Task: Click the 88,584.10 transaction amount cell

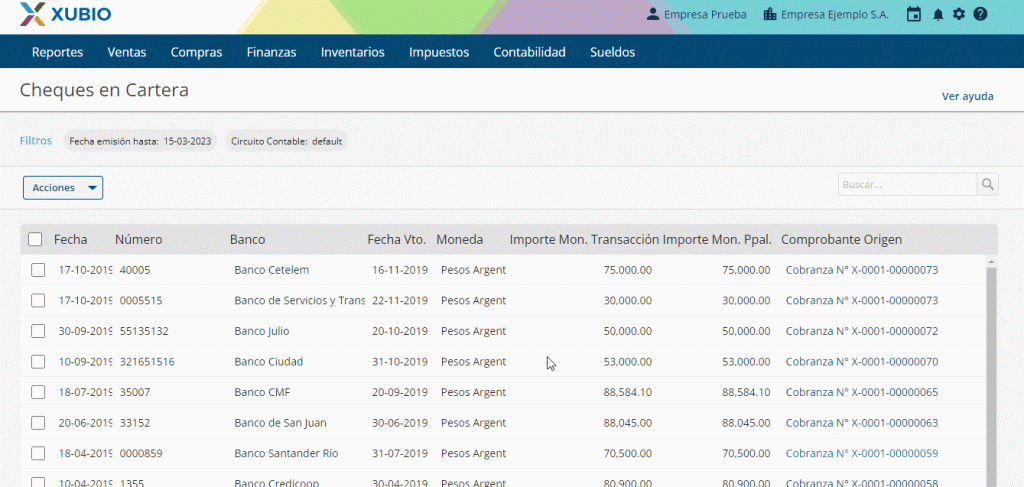Action: (x=628, y=392)
